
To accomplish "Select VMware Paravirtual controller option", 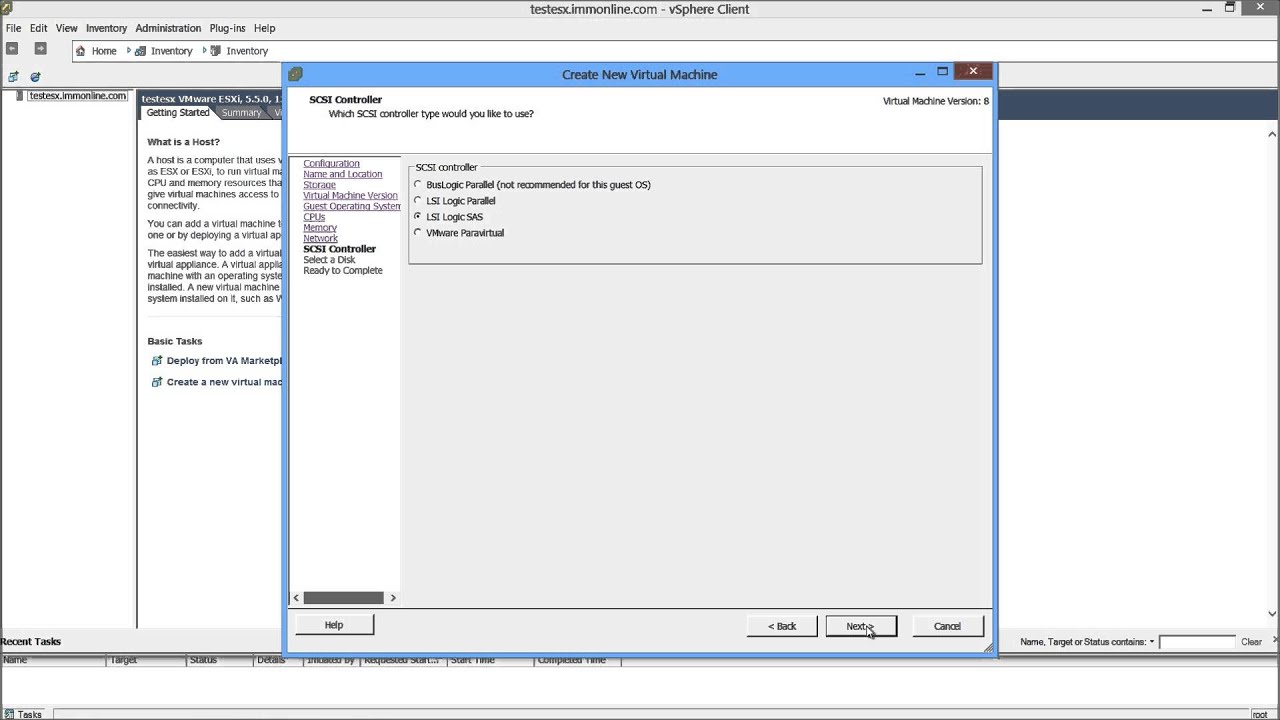I will [x=418, y=233].
